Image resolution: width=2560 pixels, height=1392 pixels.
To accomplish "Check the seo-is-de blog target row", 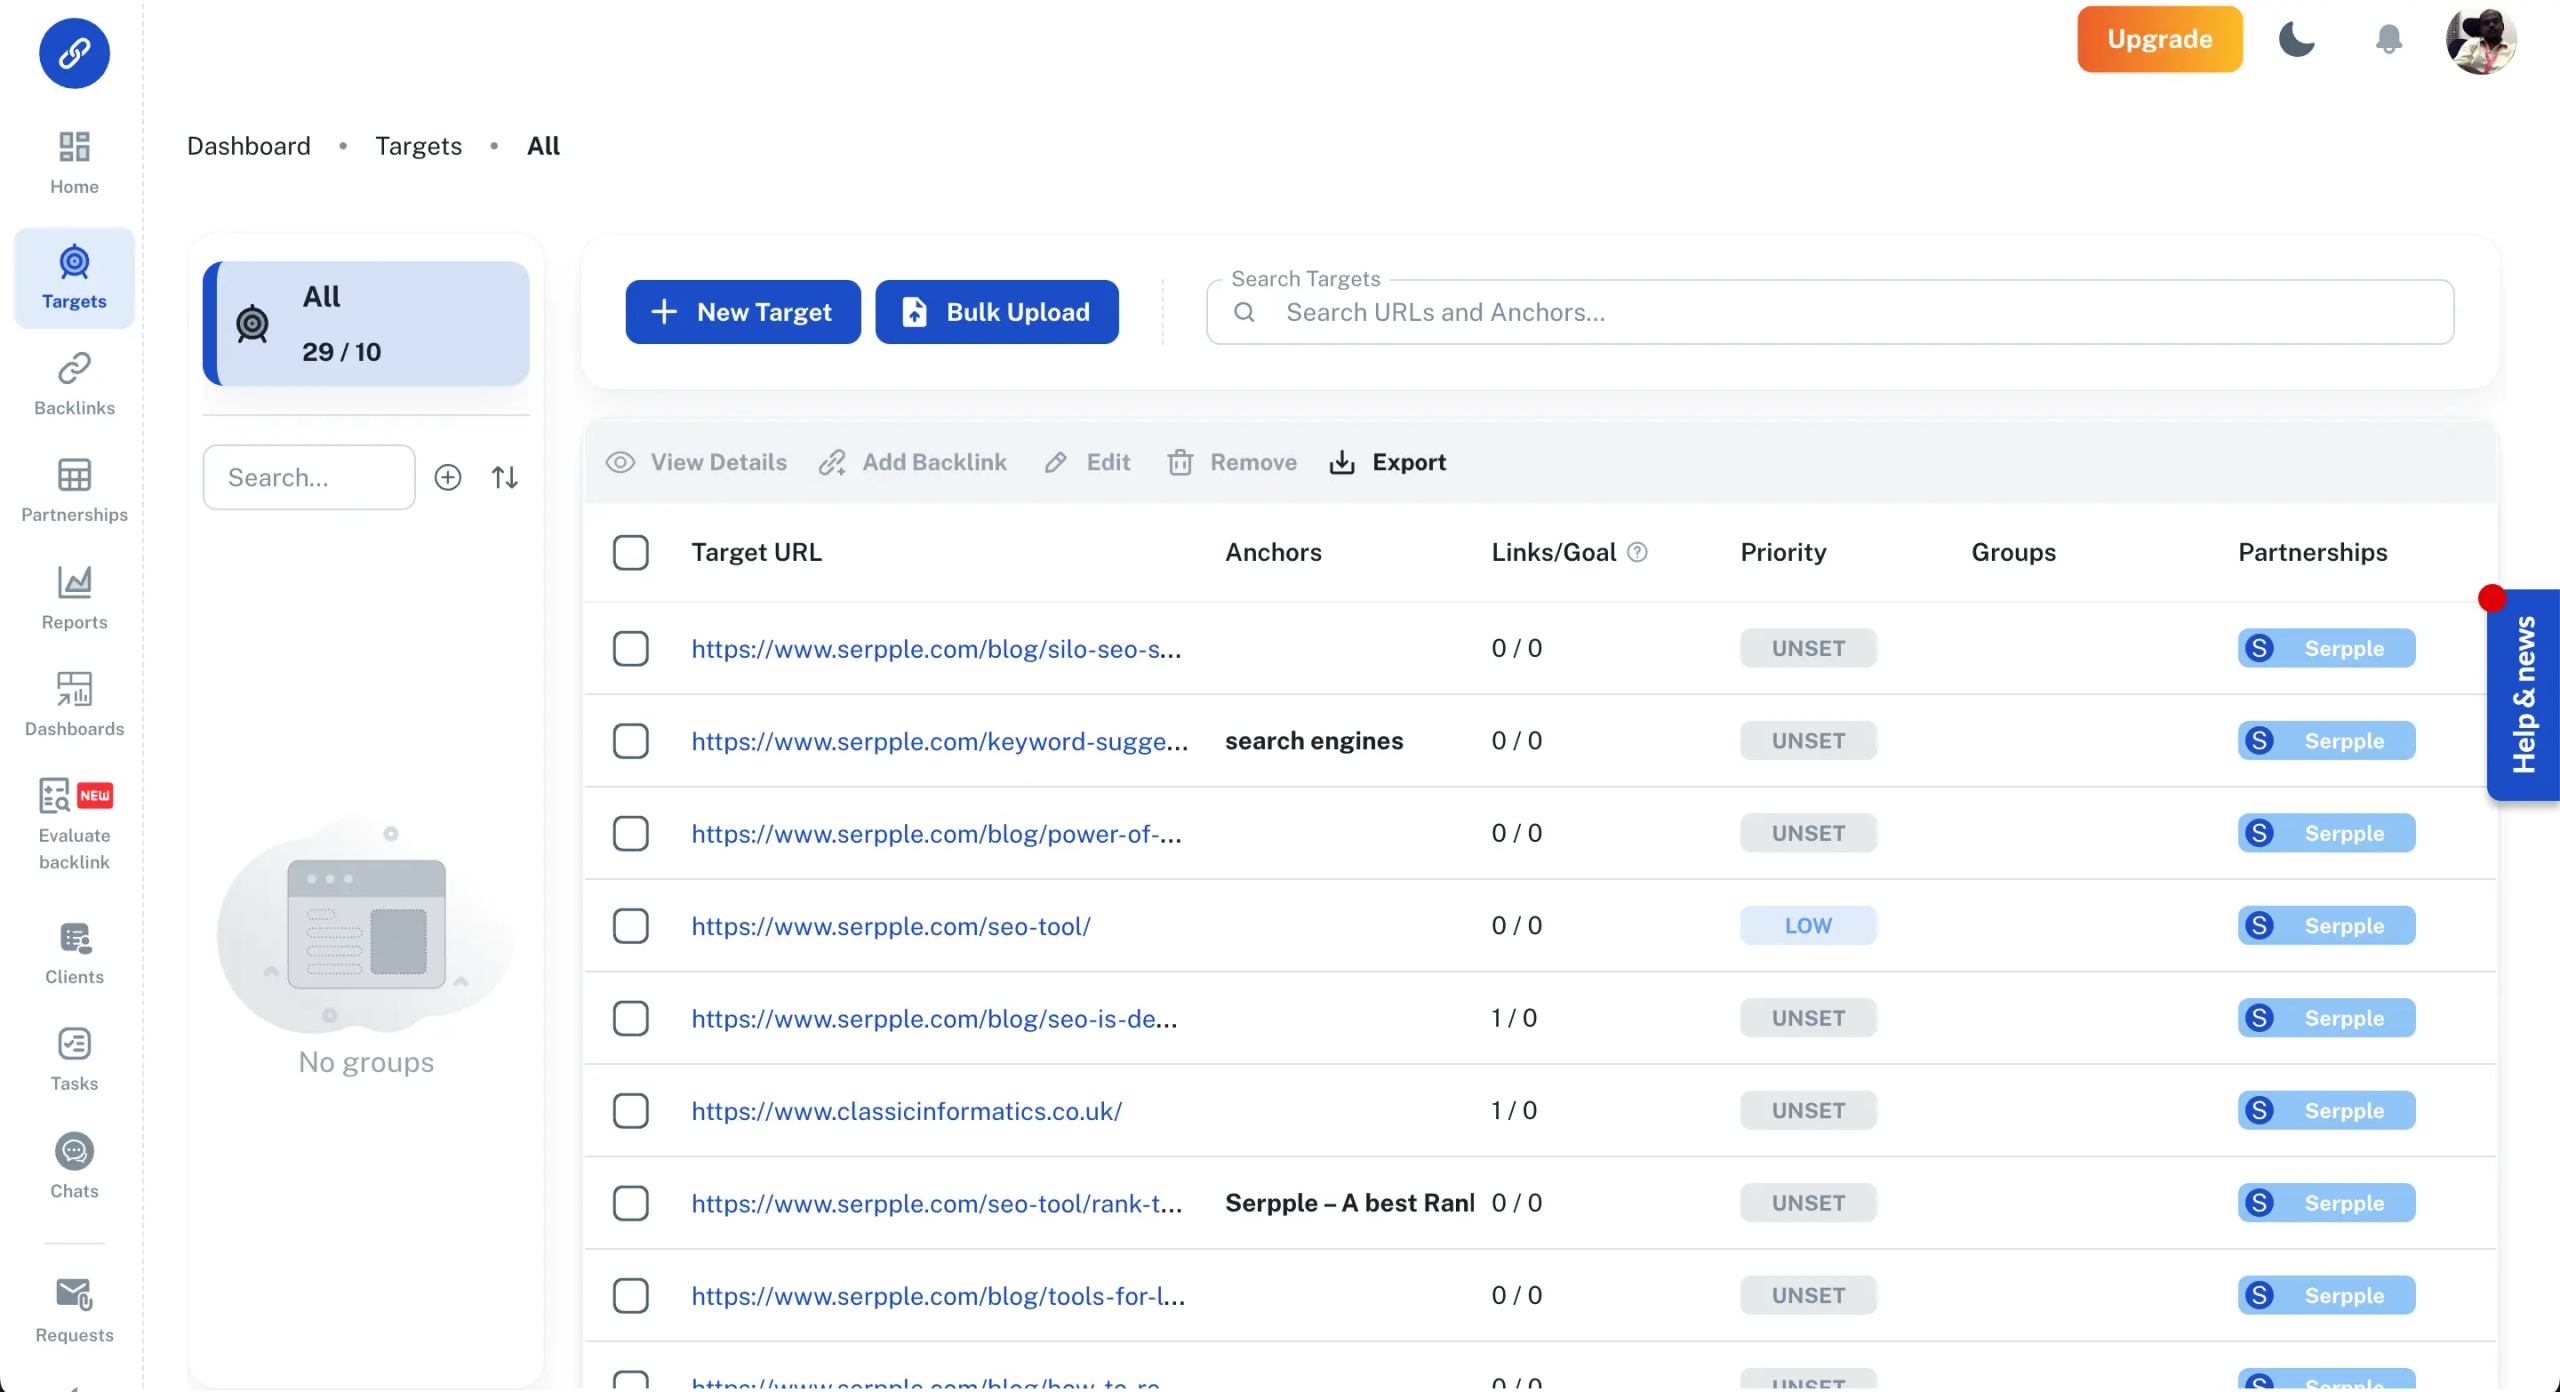I will pyautogui.click(x=631, y=1018).
